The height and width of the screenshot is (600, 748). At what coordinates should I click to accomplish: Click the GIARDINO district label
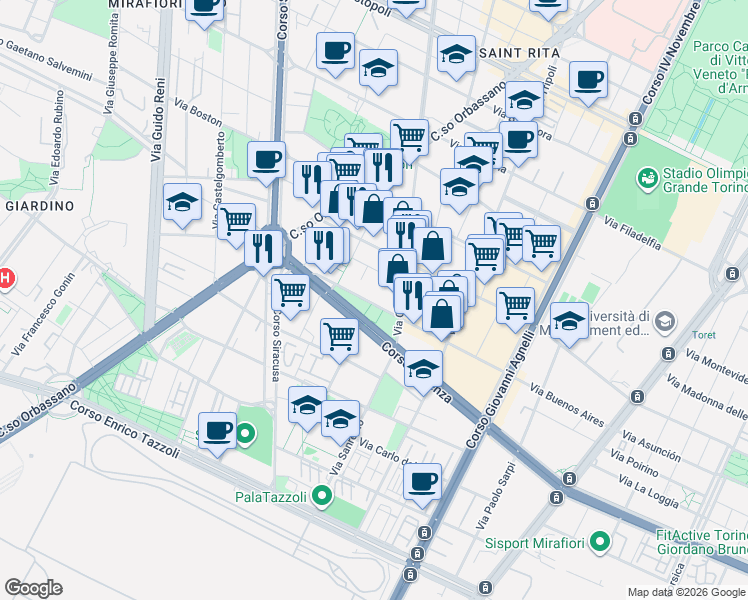coord(40,206)
